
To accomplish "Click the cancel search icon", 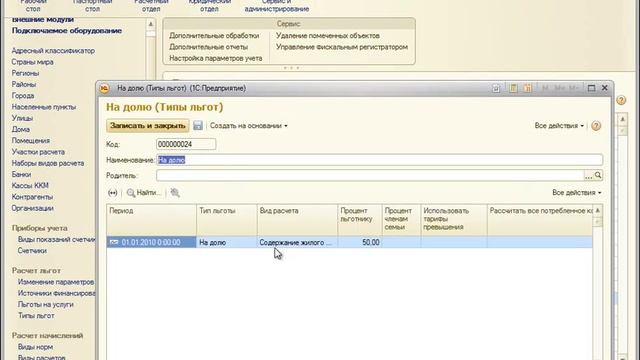I will click(175, 193).
